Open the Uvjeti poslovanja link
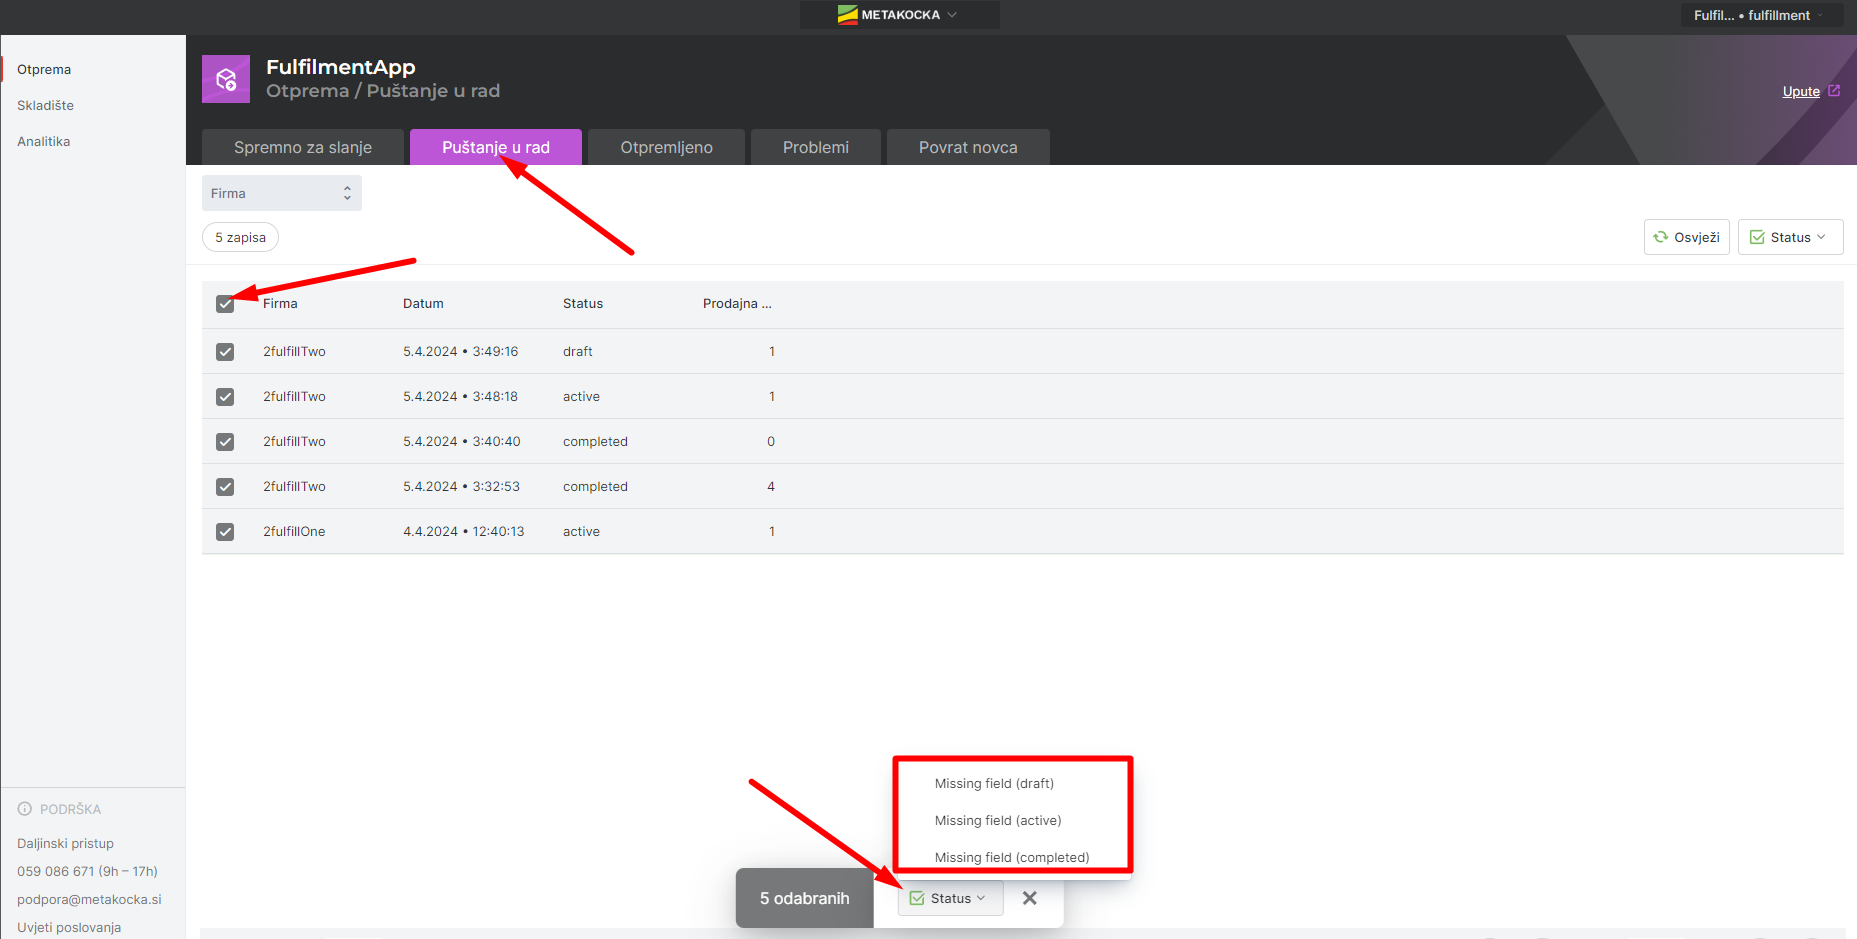Screen dimensions: 1857x939 click(x=69, y=928)
